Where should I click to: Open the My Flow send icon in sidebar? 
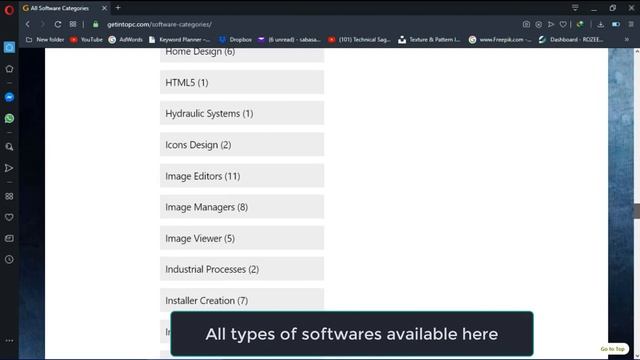pyautogui.click(x=9, y=168)
